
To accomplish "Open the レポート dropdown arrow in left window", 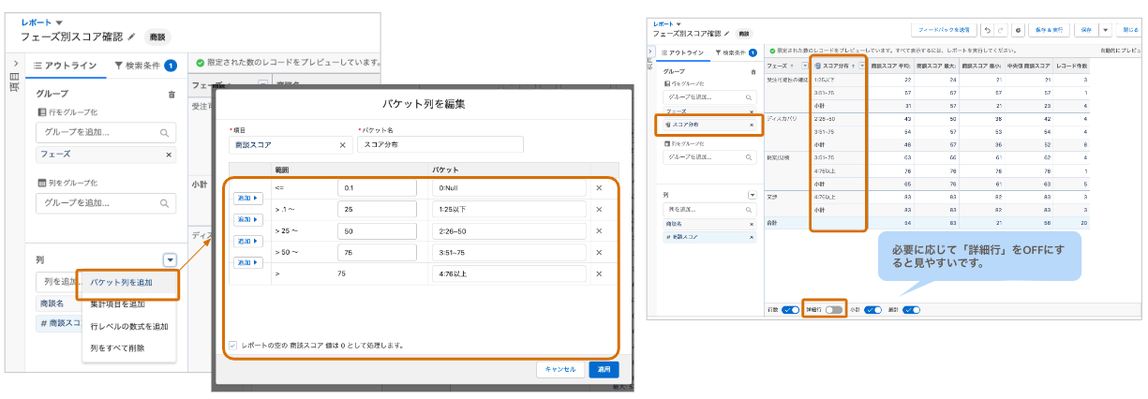I will [x=59, y=23].
